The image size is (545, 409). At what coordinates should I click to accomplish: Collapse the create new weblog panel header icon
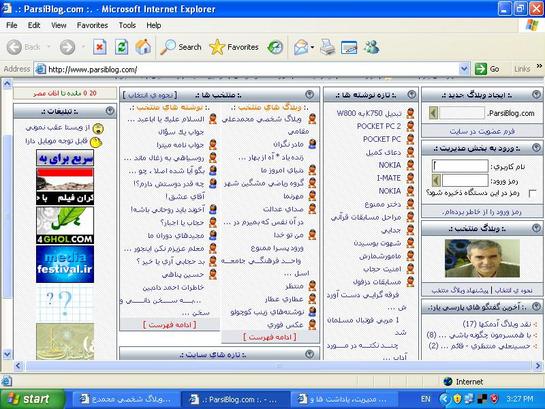(536, 94)
